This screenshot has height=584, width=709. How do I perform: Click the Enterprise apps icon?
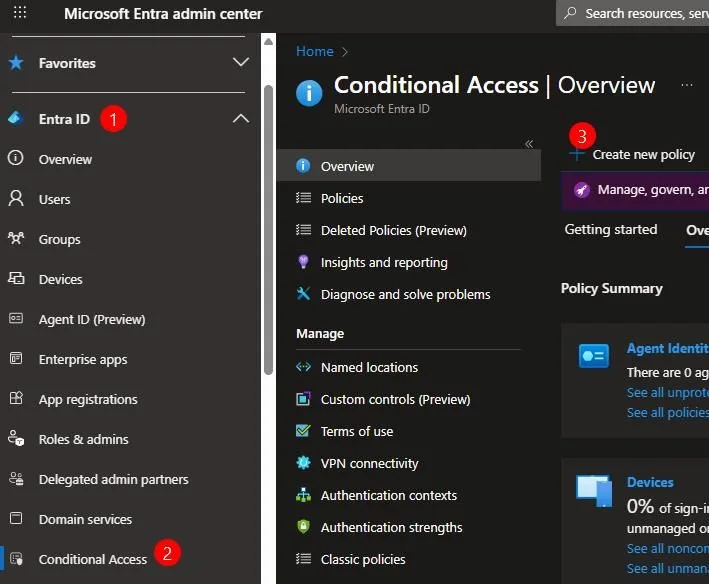coord(16,358)
